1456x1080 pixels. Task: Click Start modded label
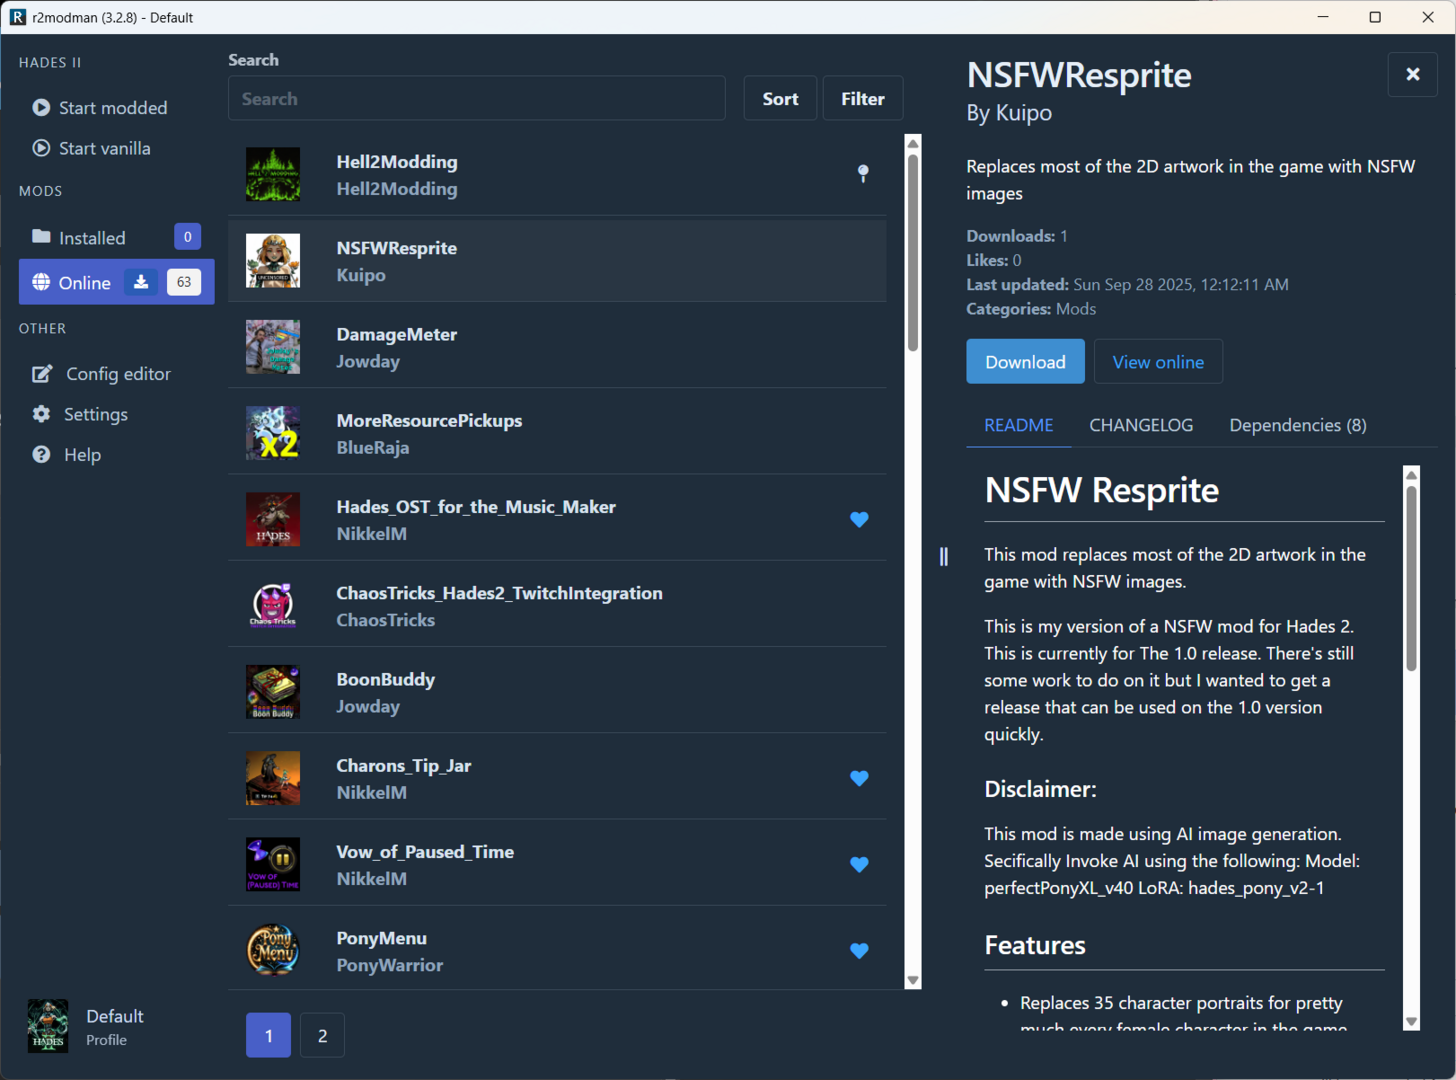(113, 107)
